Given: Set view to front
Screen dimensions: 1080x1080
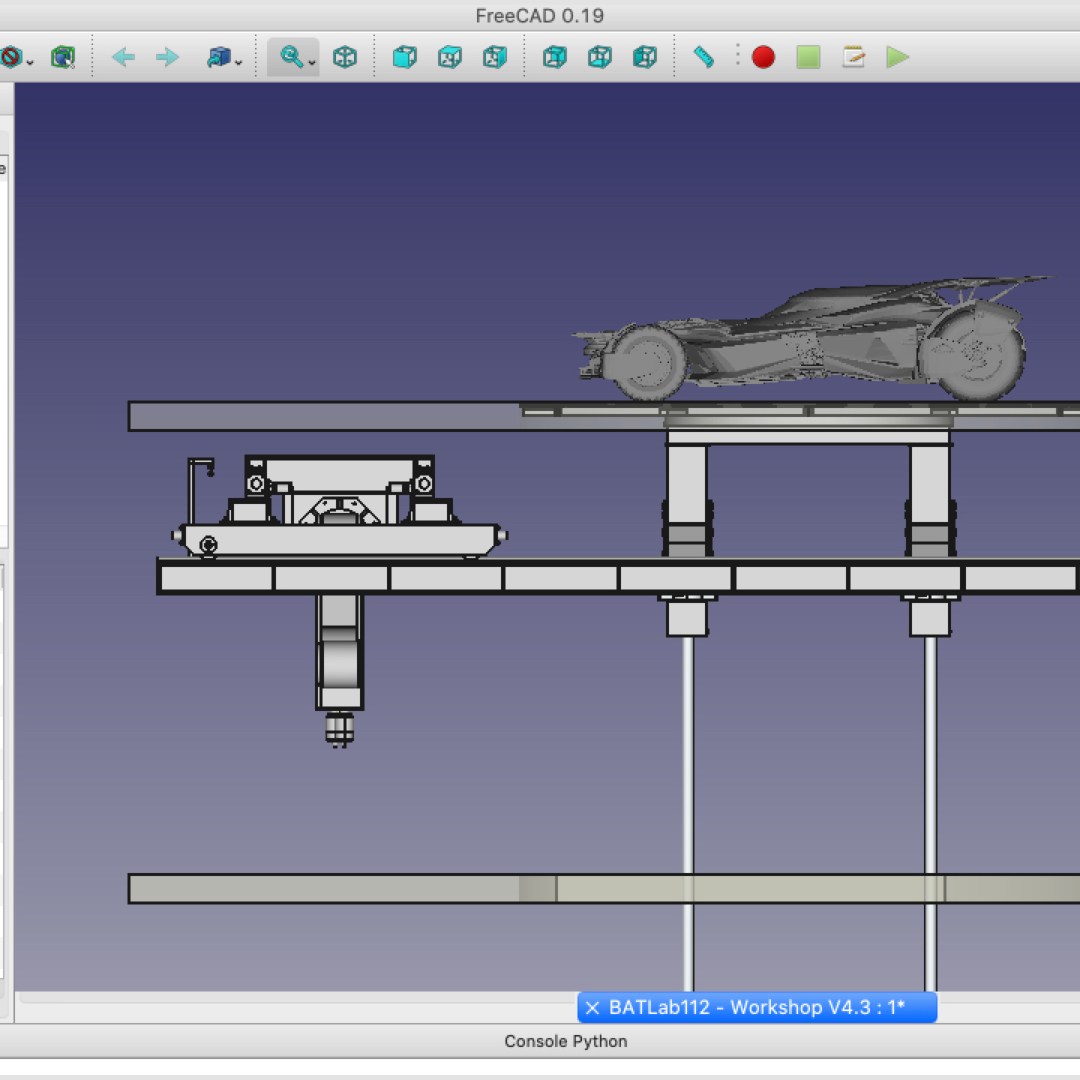Looking at the screenshot, I should click(x=405, y=57).
